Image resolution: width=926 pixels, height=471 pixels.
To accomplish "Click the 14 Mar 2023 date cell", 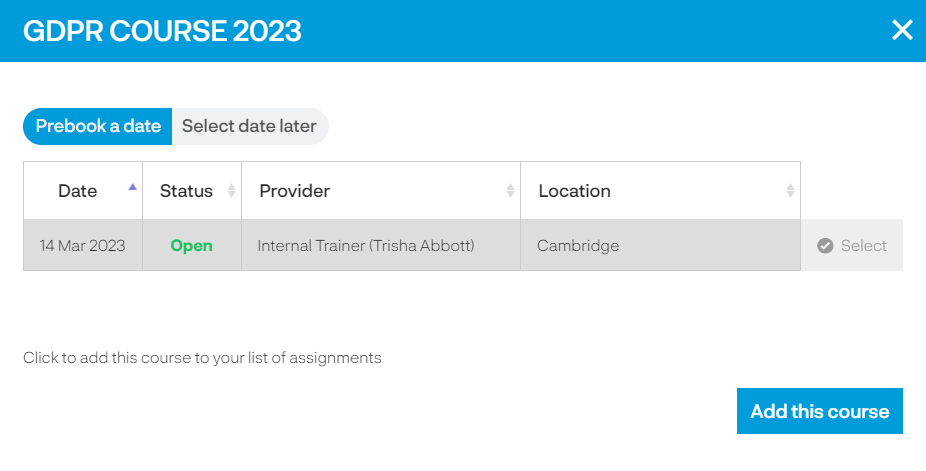I will click(x=83, y=246).
